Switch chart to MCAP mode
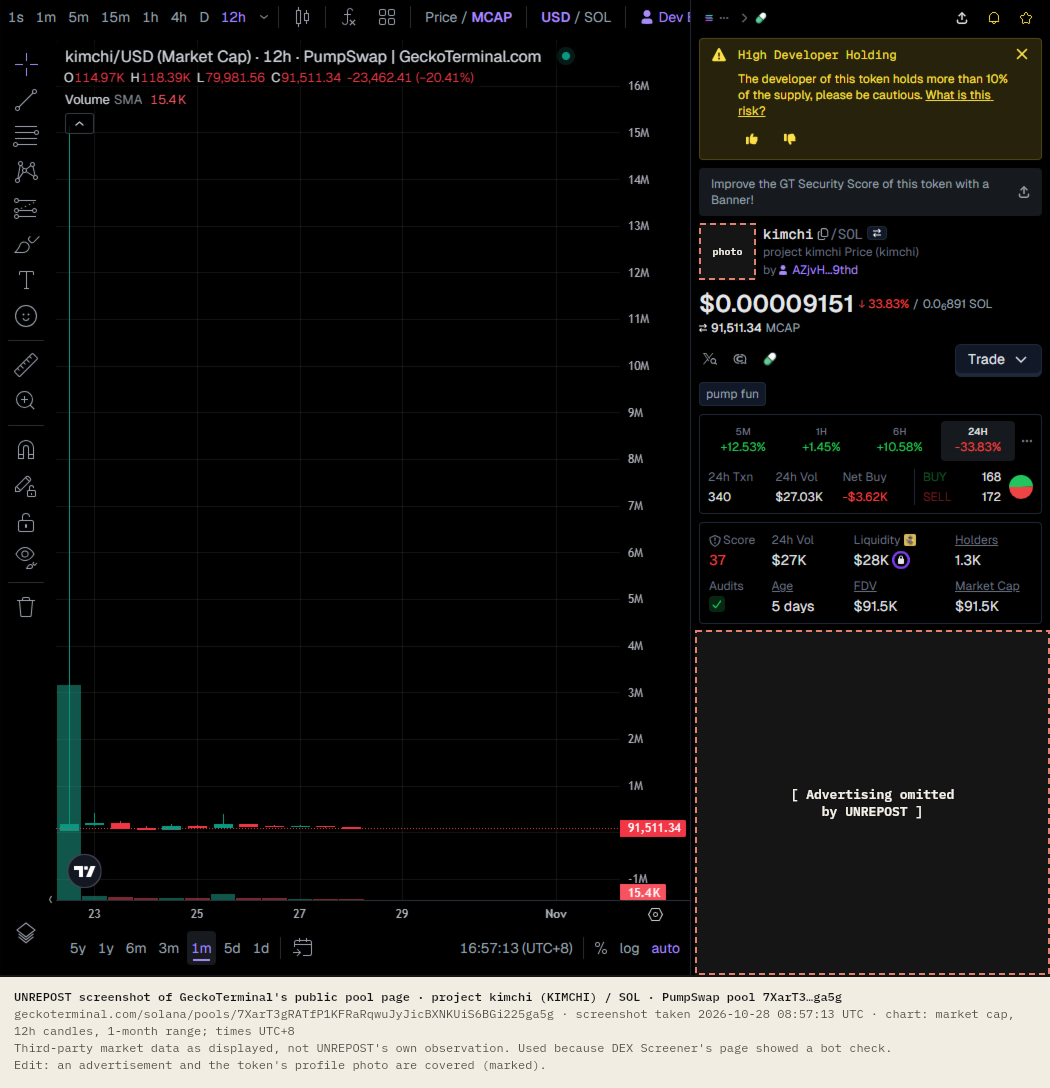The height and width of the screenshot is (1088, 1050). (x=491, y=17)
